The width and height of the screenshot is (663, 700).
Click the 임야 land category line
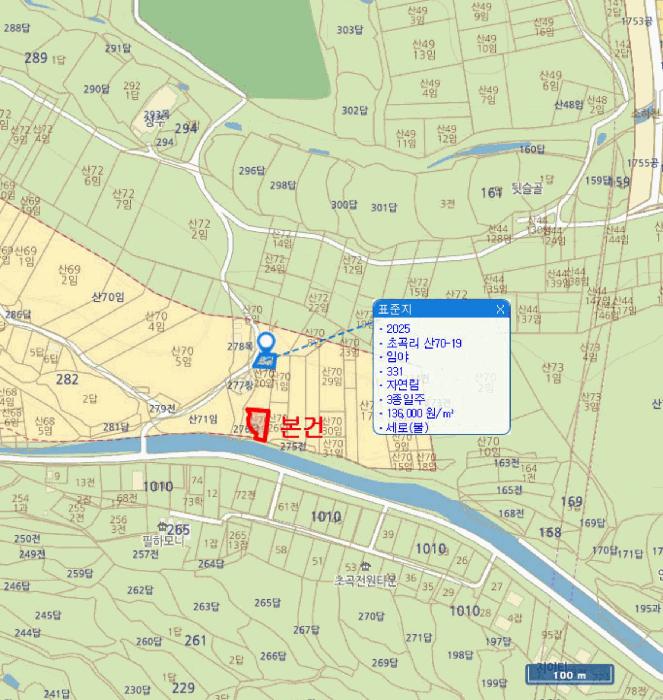pyautogui.click(x=397, y=355)
